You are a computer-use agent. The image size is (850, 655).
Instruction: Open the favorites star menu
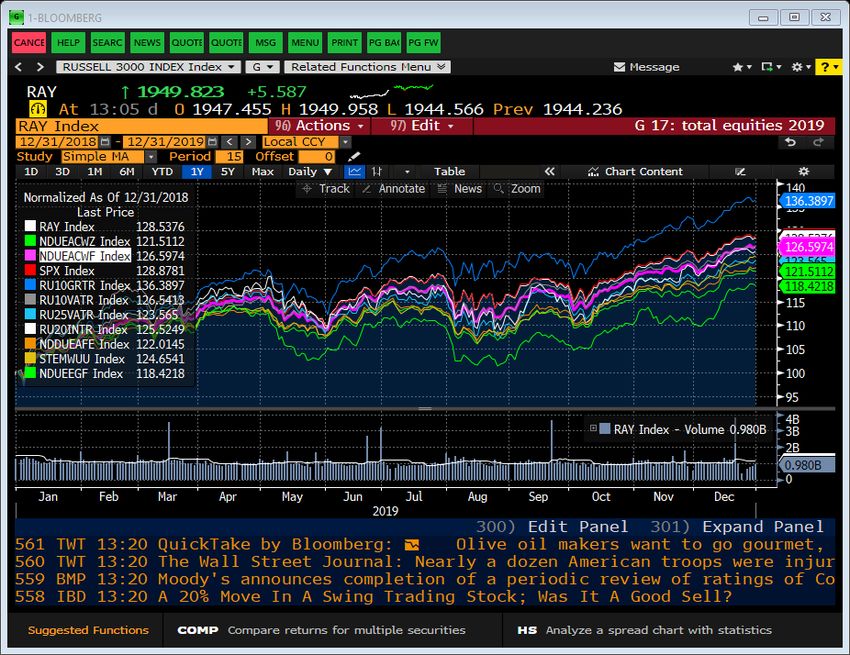pyautogui.click(x=742, y=67)
